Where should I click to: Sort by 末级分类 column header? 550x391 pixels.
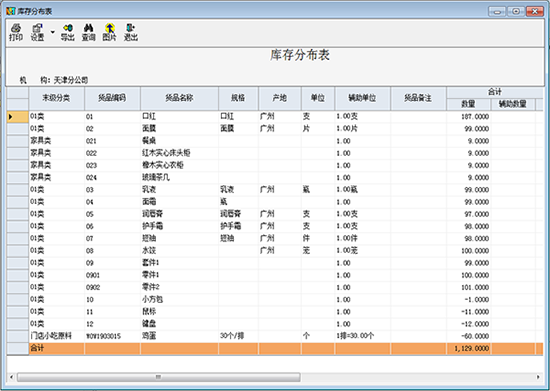[56, 98]
